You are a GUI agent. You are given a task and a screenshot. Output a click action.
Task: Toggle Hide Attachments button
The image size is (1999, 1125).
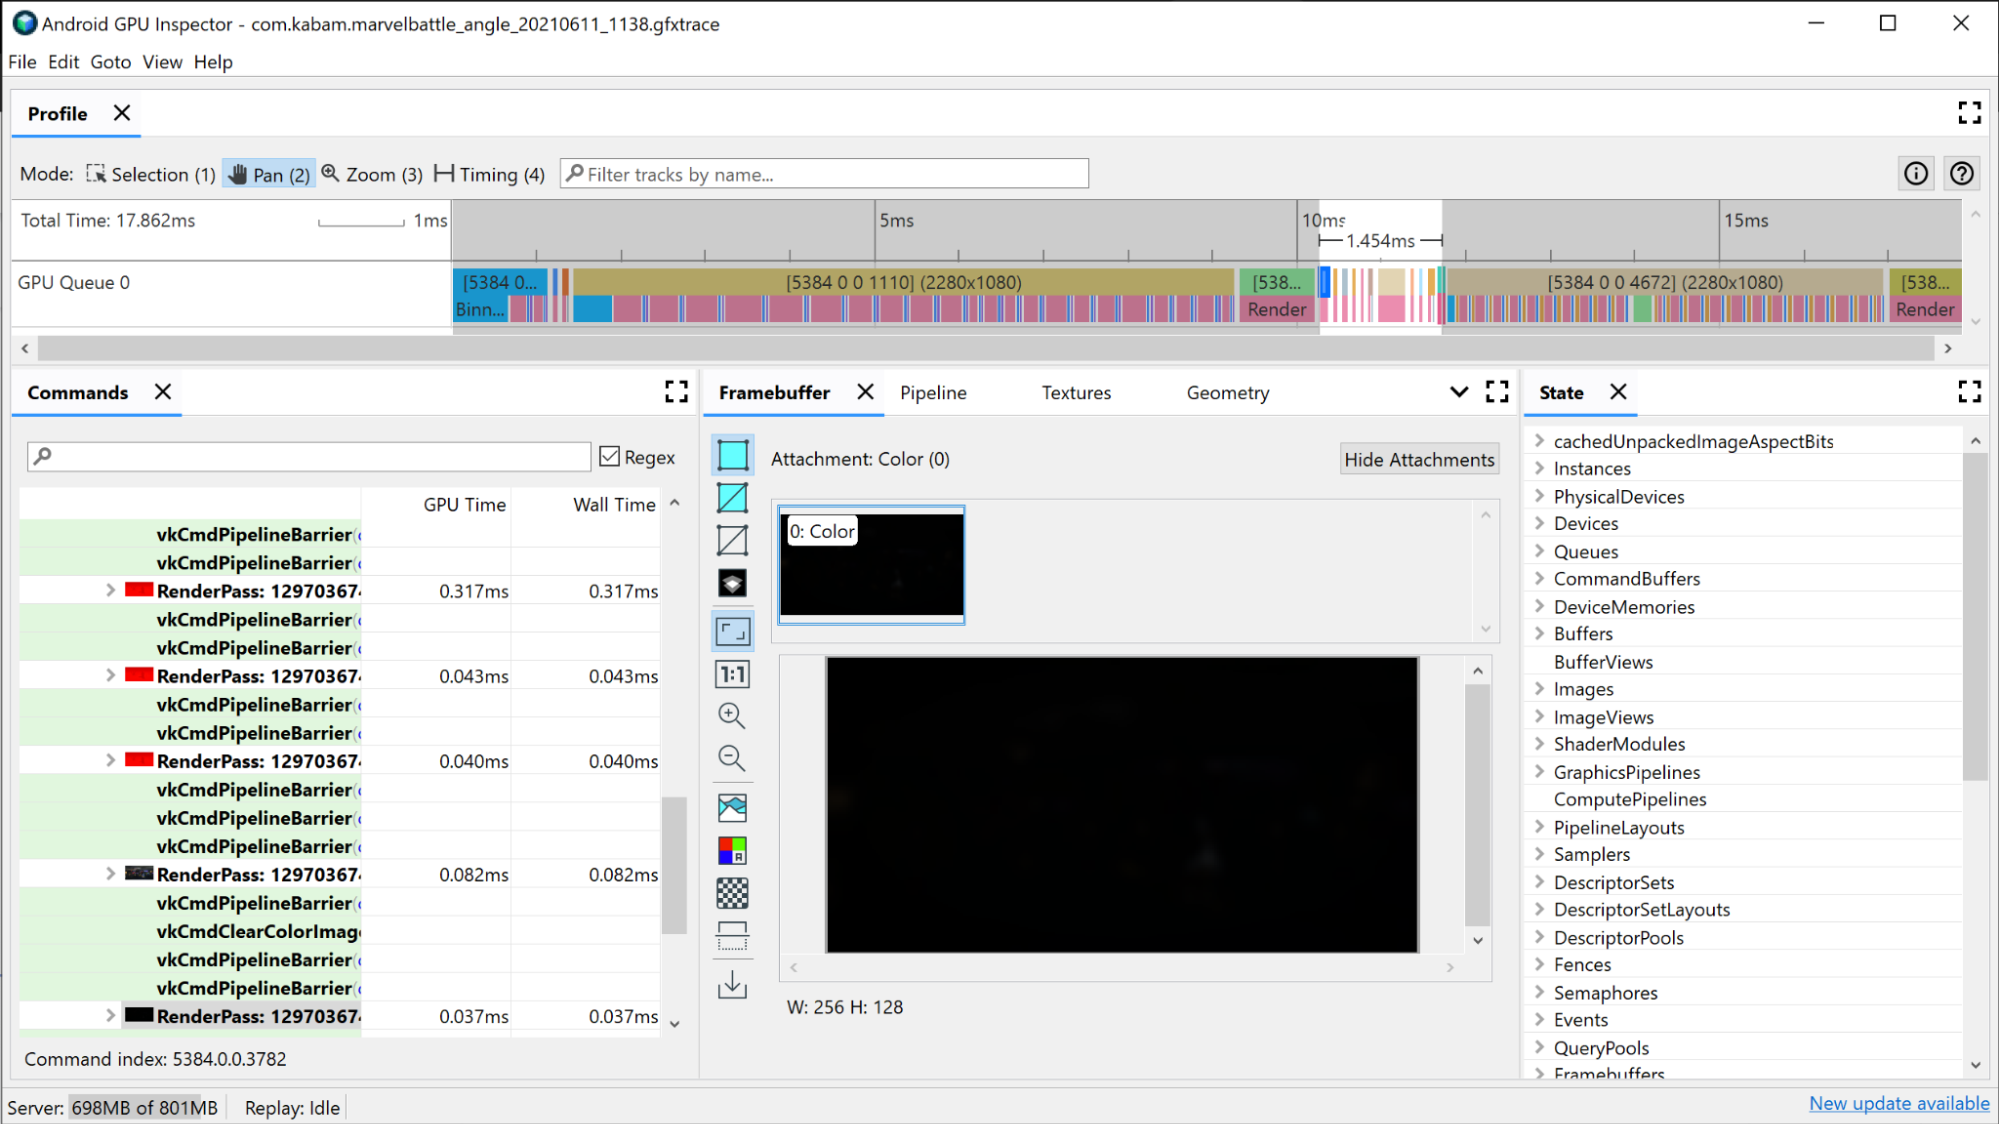point(1418,457)
